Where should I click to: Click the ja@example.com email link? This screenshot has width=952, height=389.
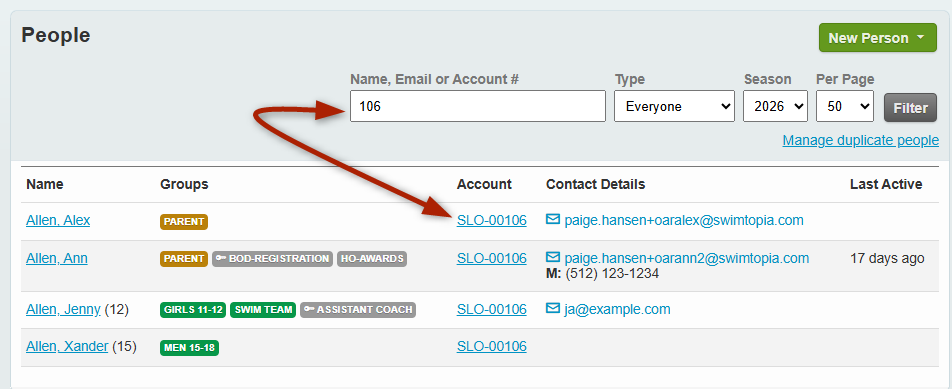click(x=617, y=310)
